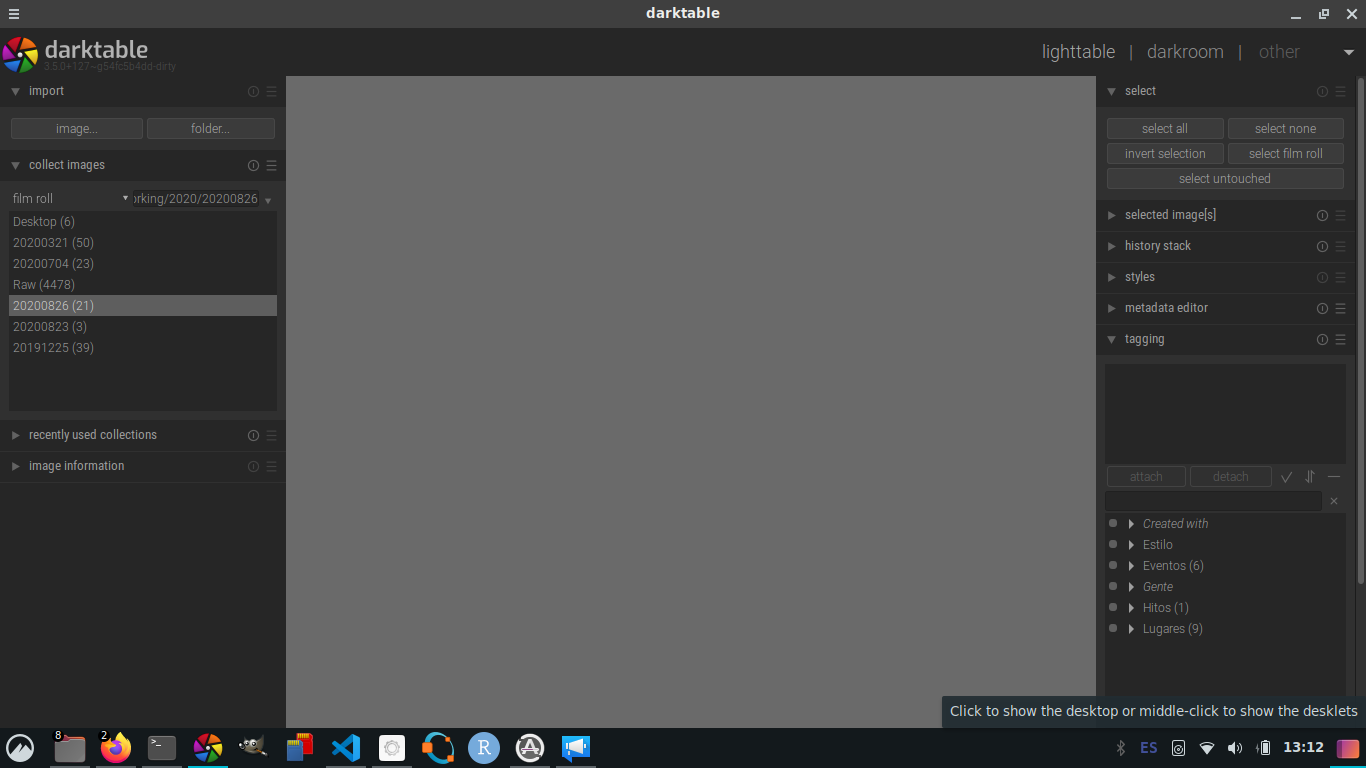Open Visual Studio Code from the taskbar
This screenshot has width=1366, height=768.
click(345, 747)
